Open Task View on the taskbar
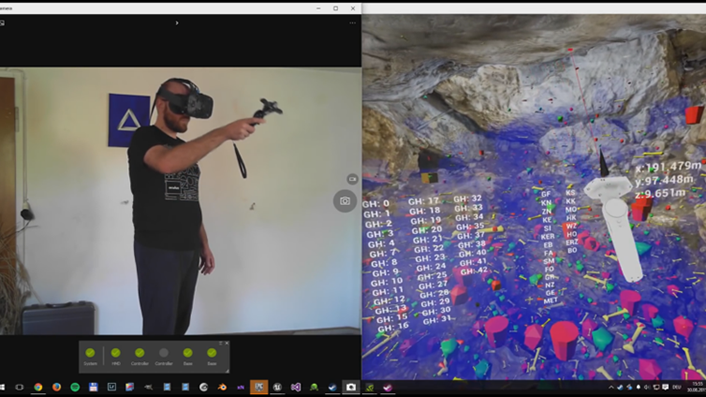This screenshot has height=397, width=706. click(19, 387)
